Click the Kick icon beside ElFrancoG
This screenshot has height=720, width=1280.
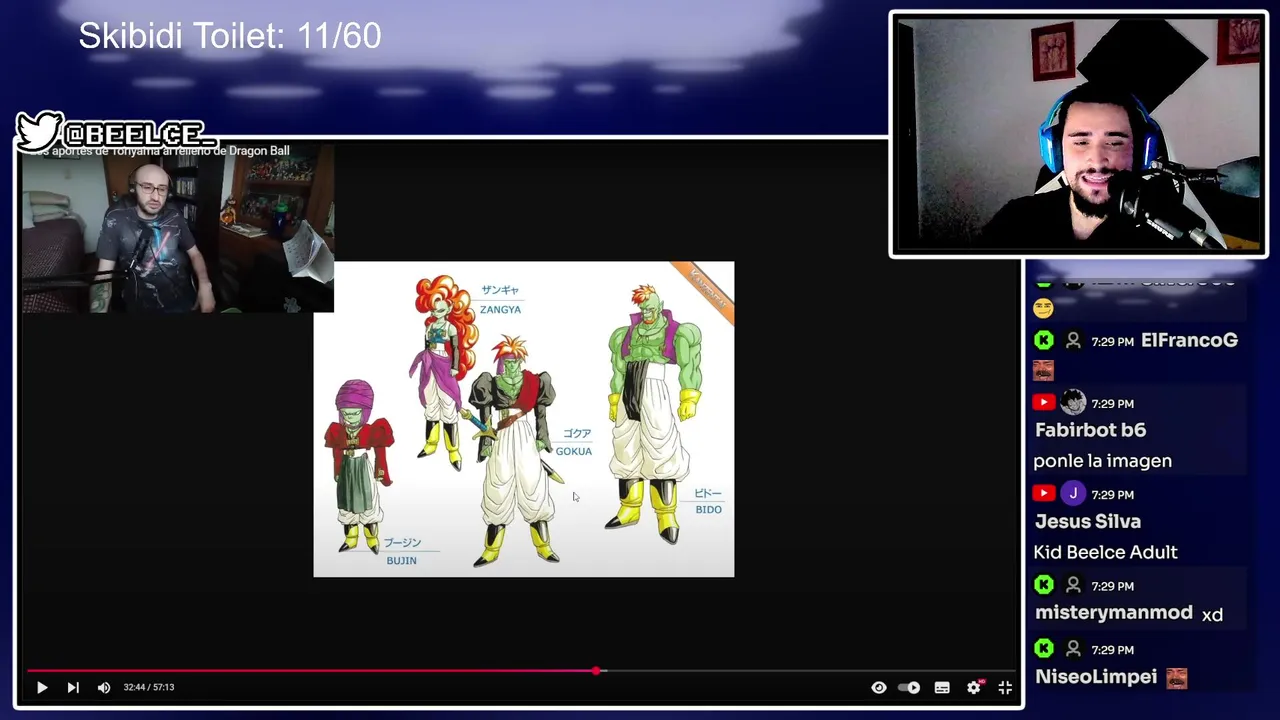(1044, 340)
